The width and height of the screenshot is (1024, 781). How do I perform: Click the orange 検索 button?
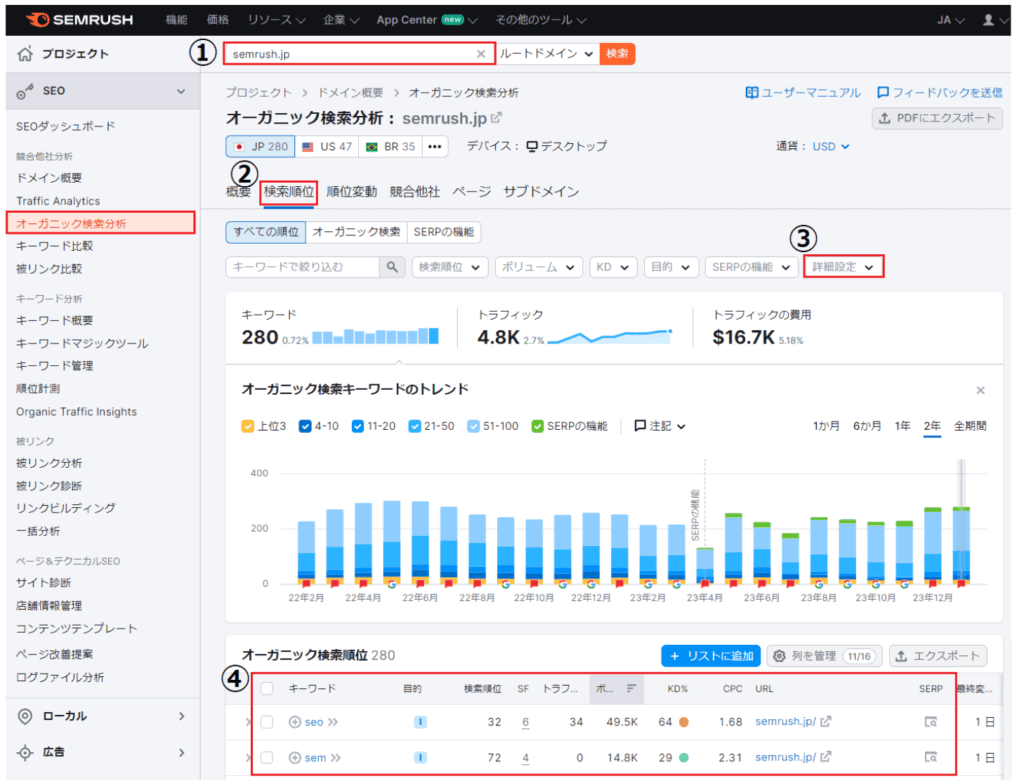click(617, 54)
